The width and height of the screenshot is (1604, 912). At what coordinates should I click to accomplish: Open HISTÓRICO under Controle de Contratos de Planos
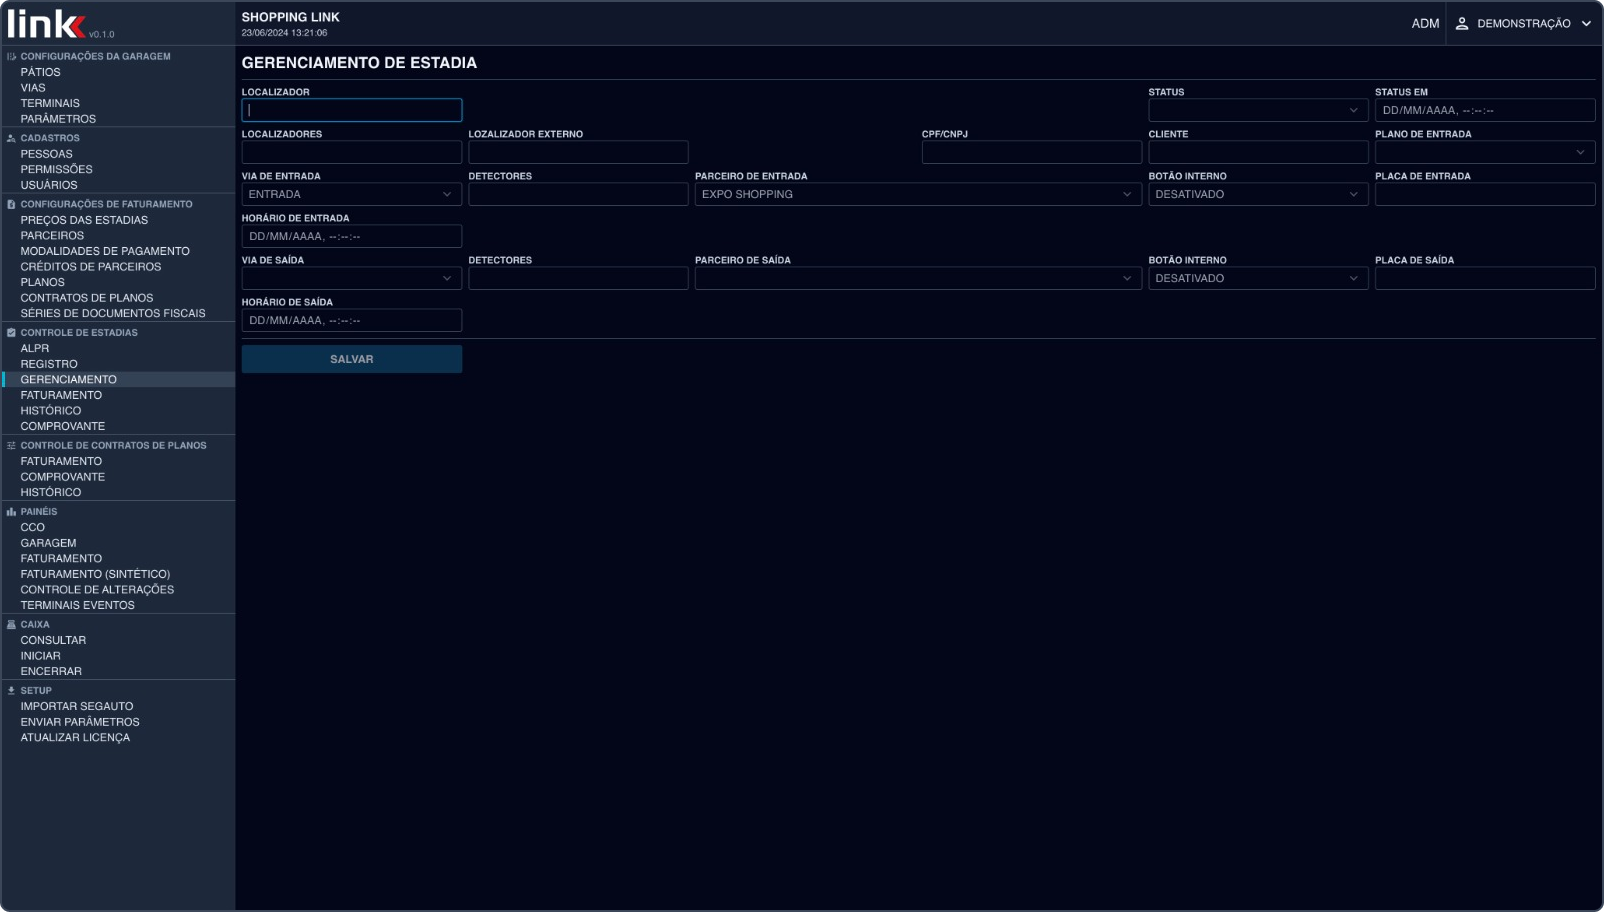(51, 492)
